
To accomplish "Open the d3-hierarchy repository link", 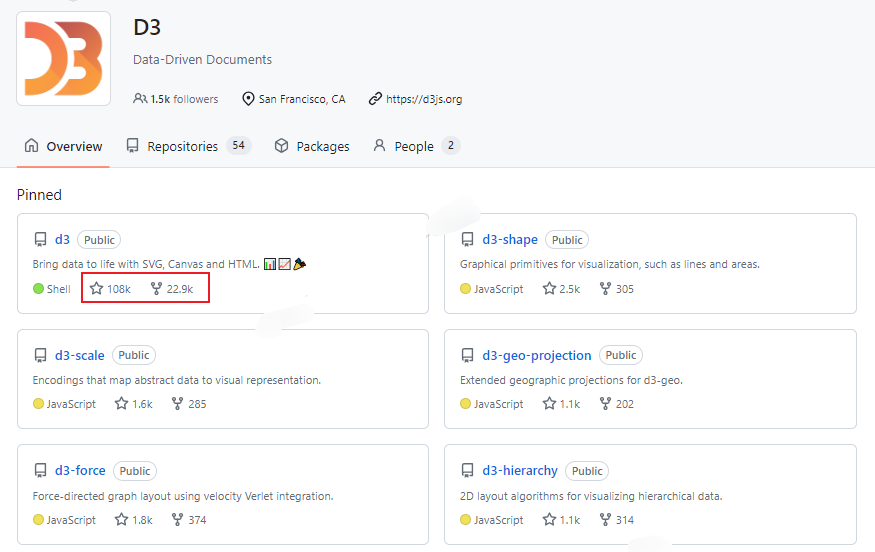I will 520,471.
